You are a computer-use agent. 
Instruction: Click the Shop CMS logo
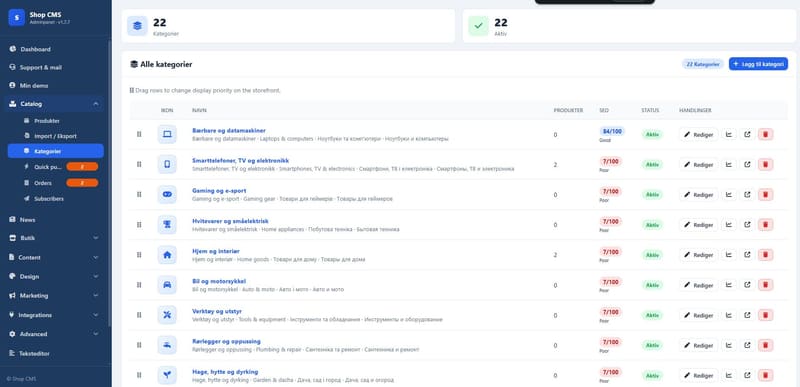[x=16, y=17]
